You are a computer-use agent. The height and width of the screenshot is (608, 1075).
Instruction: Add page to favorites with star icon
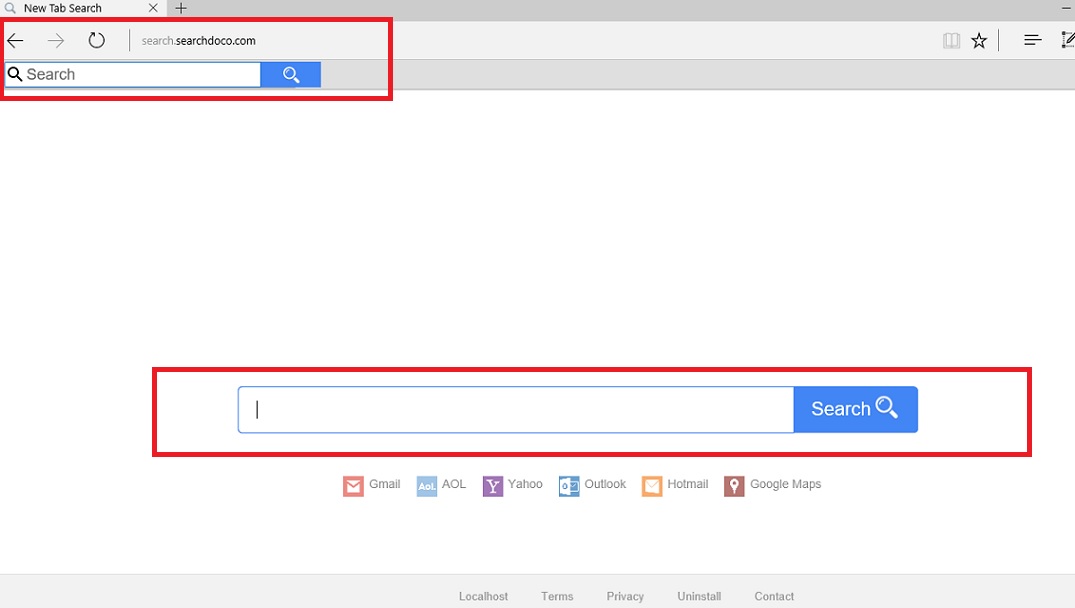pos(978,40)
